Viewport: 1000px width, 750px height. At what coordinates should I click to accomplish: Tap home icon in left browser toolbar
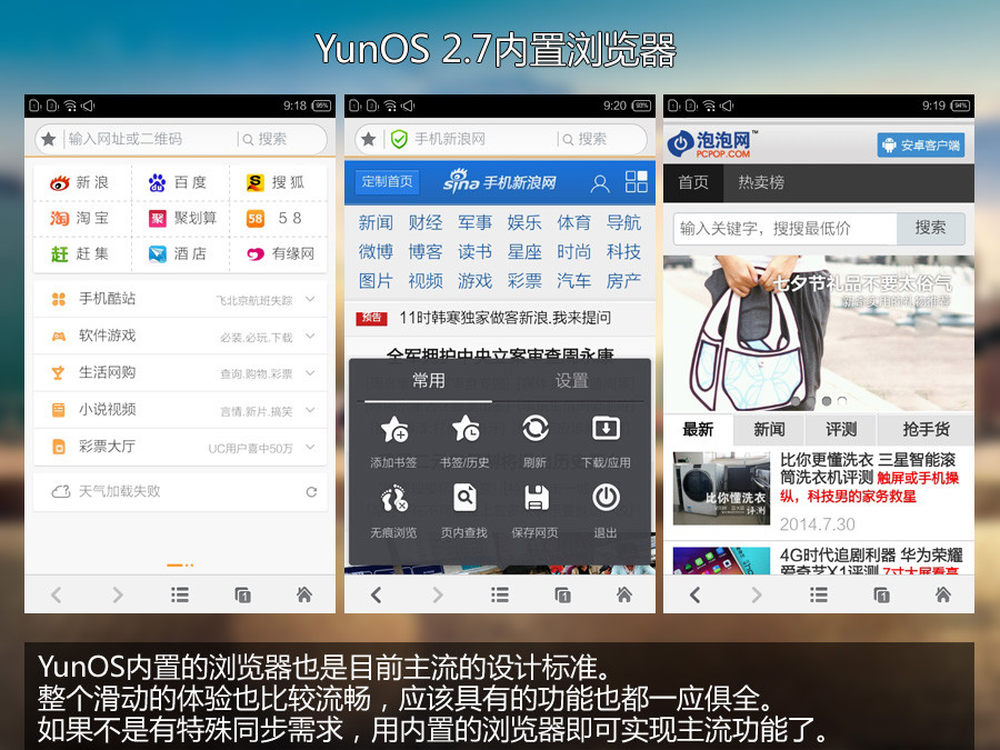pyautogui.click(x=304, y=595)
